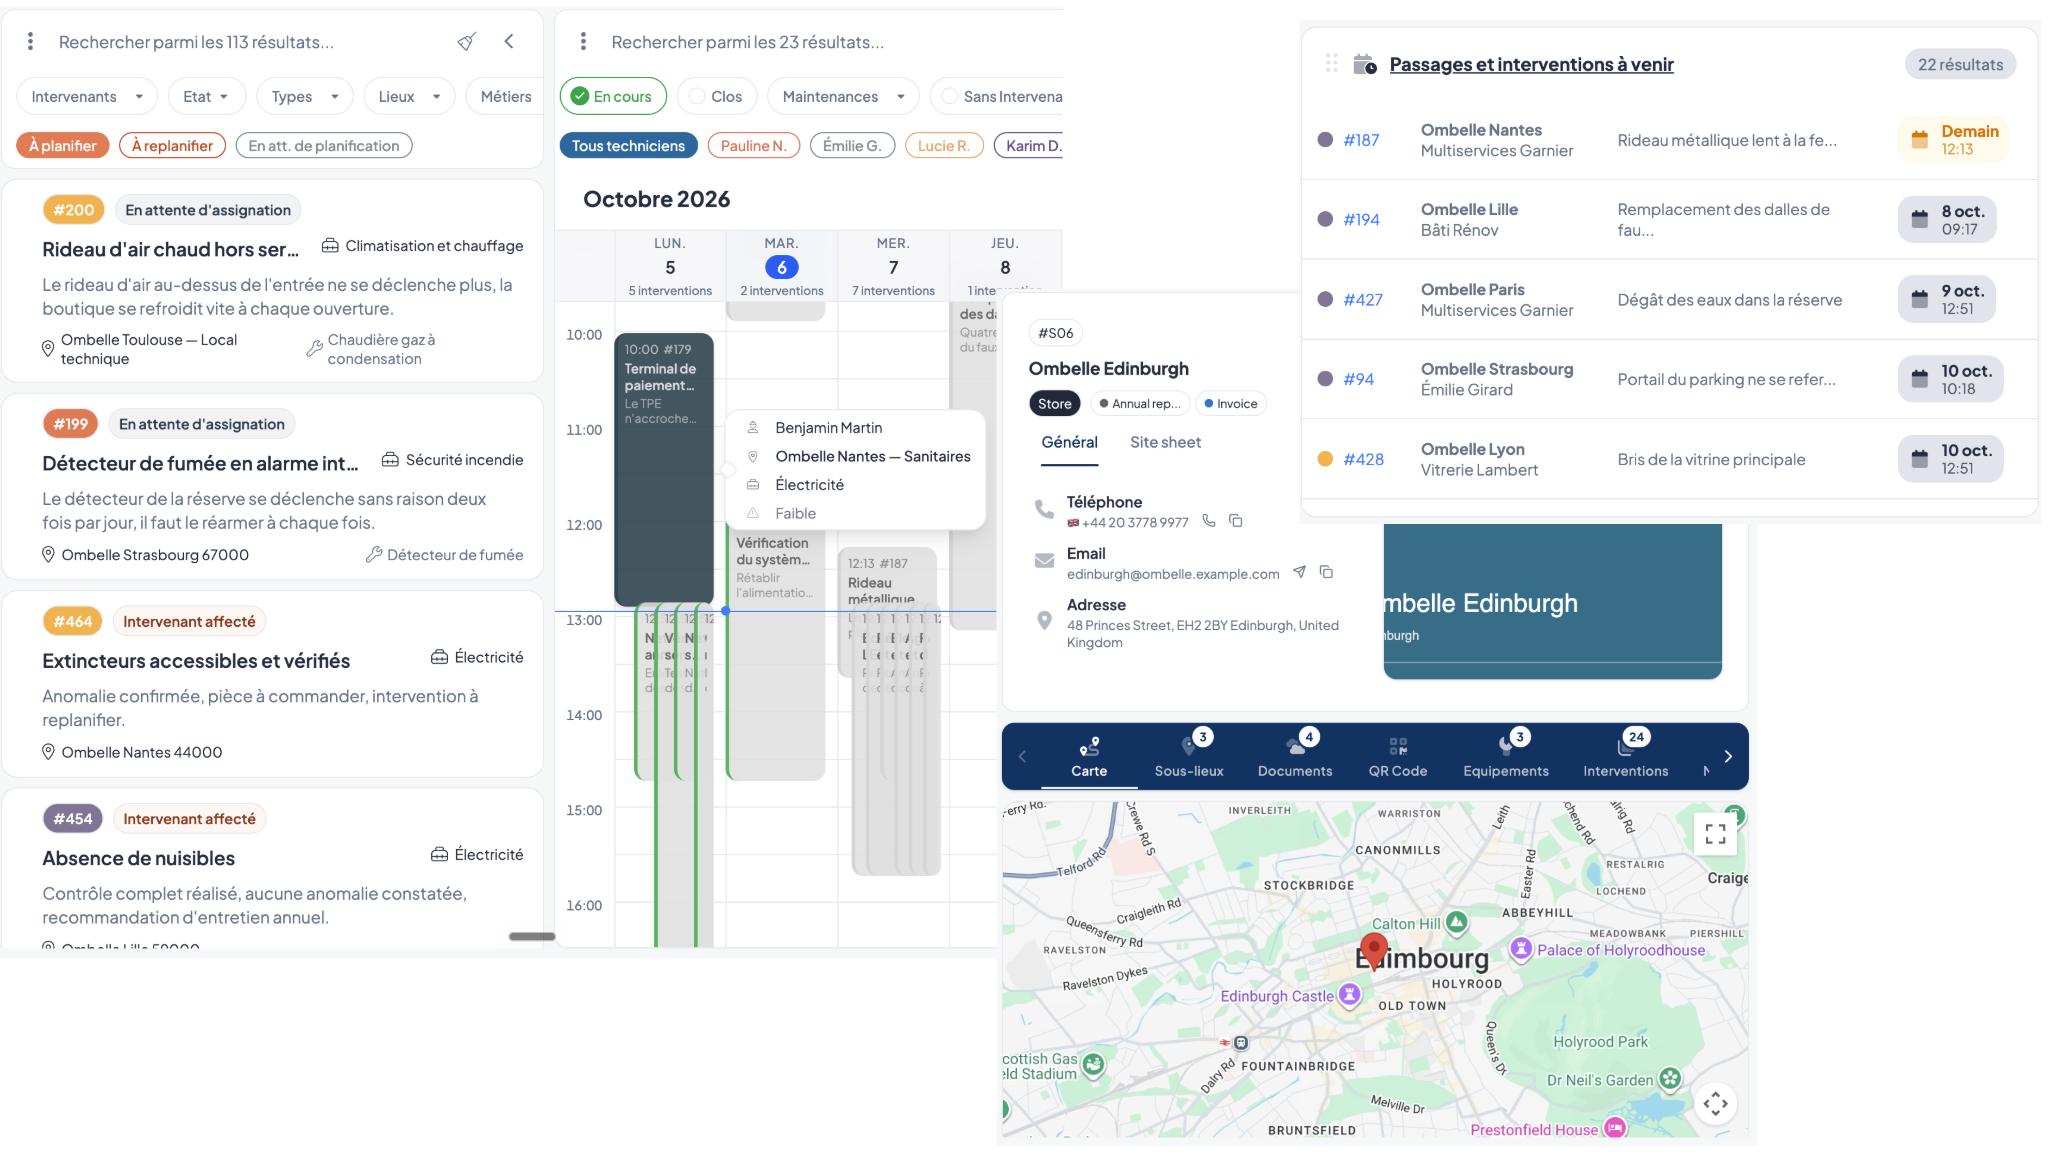The image size is (2054, 1162).
Task: Enable the À replanifier filter chip
Action: [172, 146]
